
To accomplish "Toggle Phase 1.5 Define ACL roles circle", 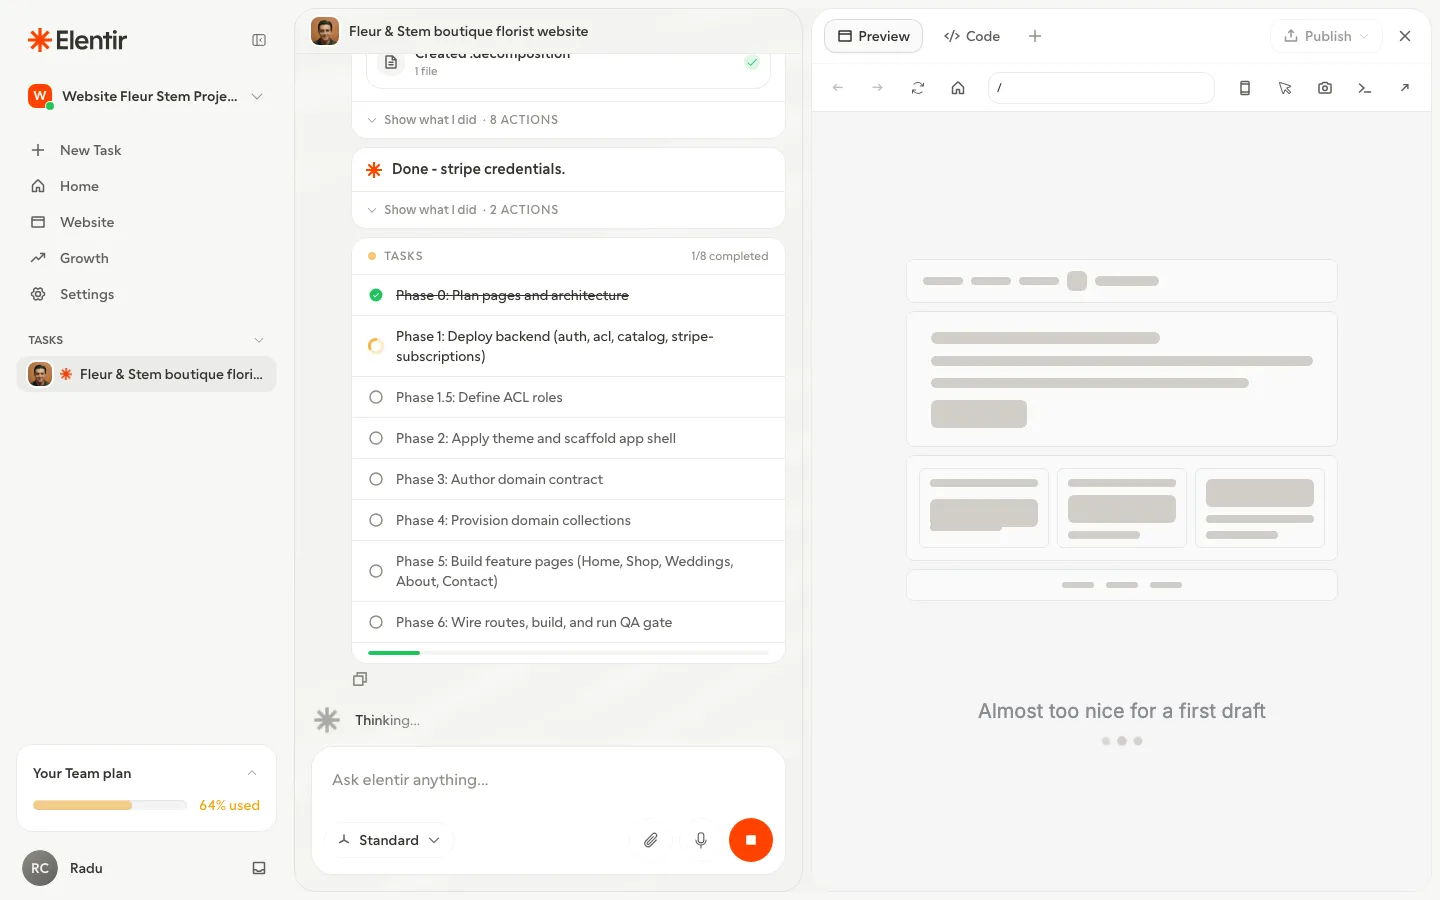I will (376, 397).
